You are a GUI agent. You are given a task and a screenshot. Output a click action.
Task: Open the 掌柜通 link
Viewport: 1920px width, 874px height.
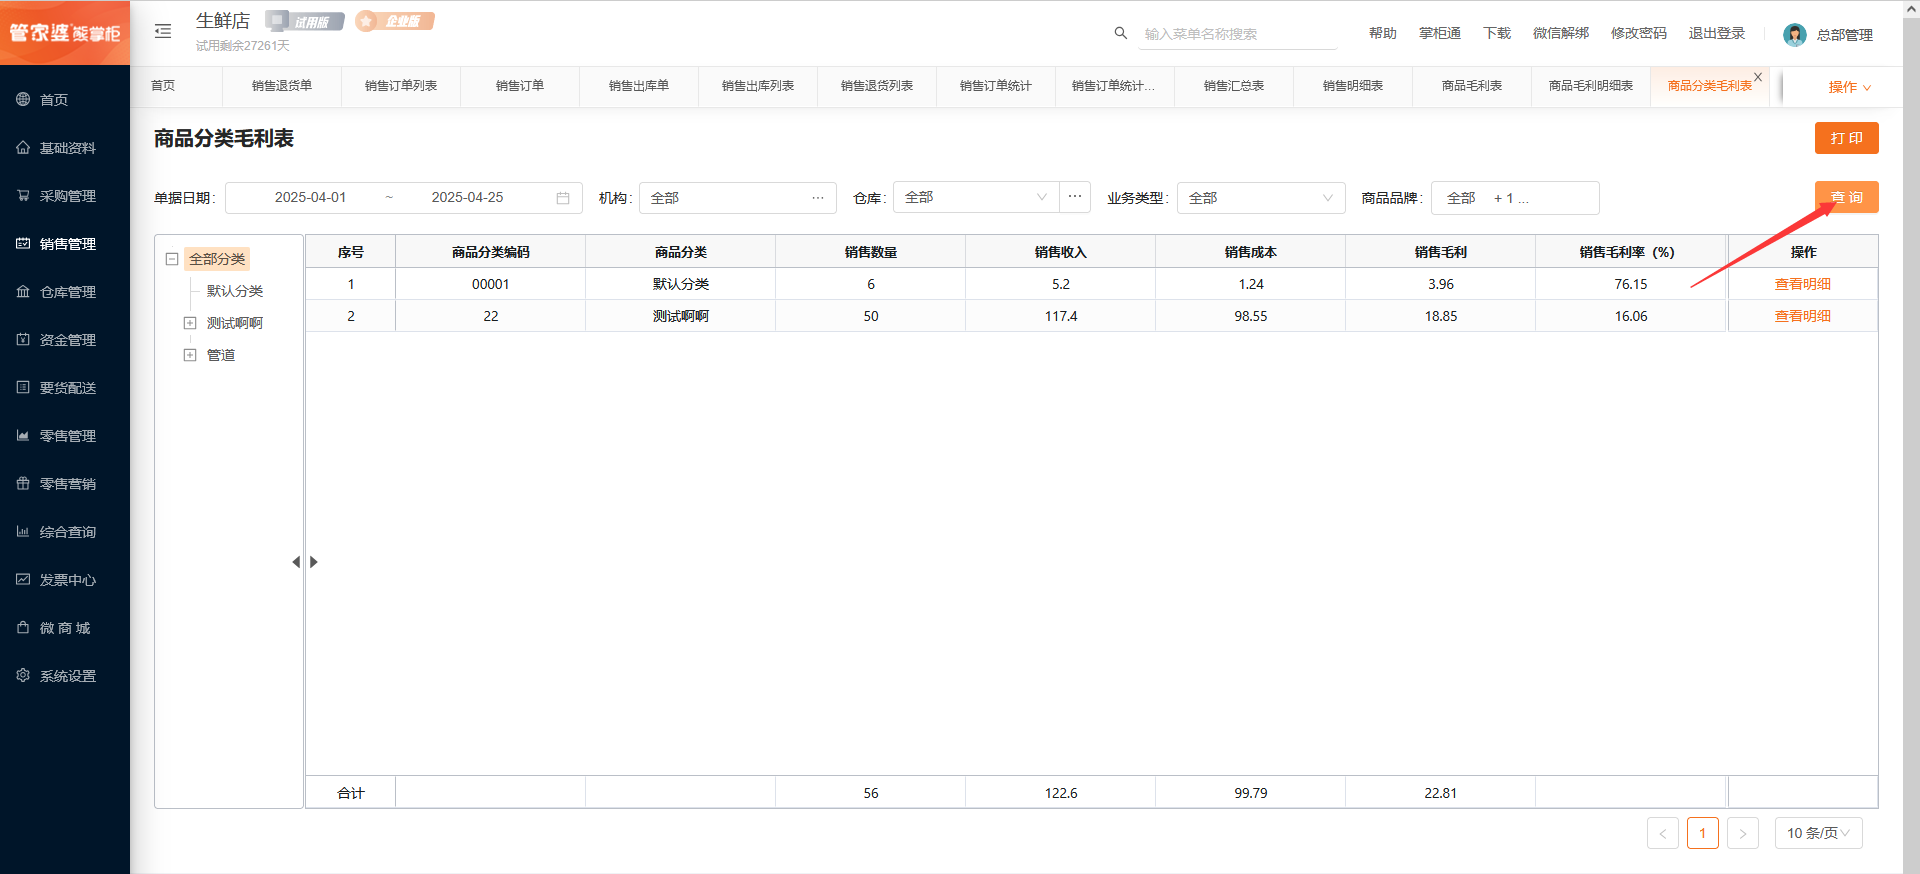[x=1440, y=33]
